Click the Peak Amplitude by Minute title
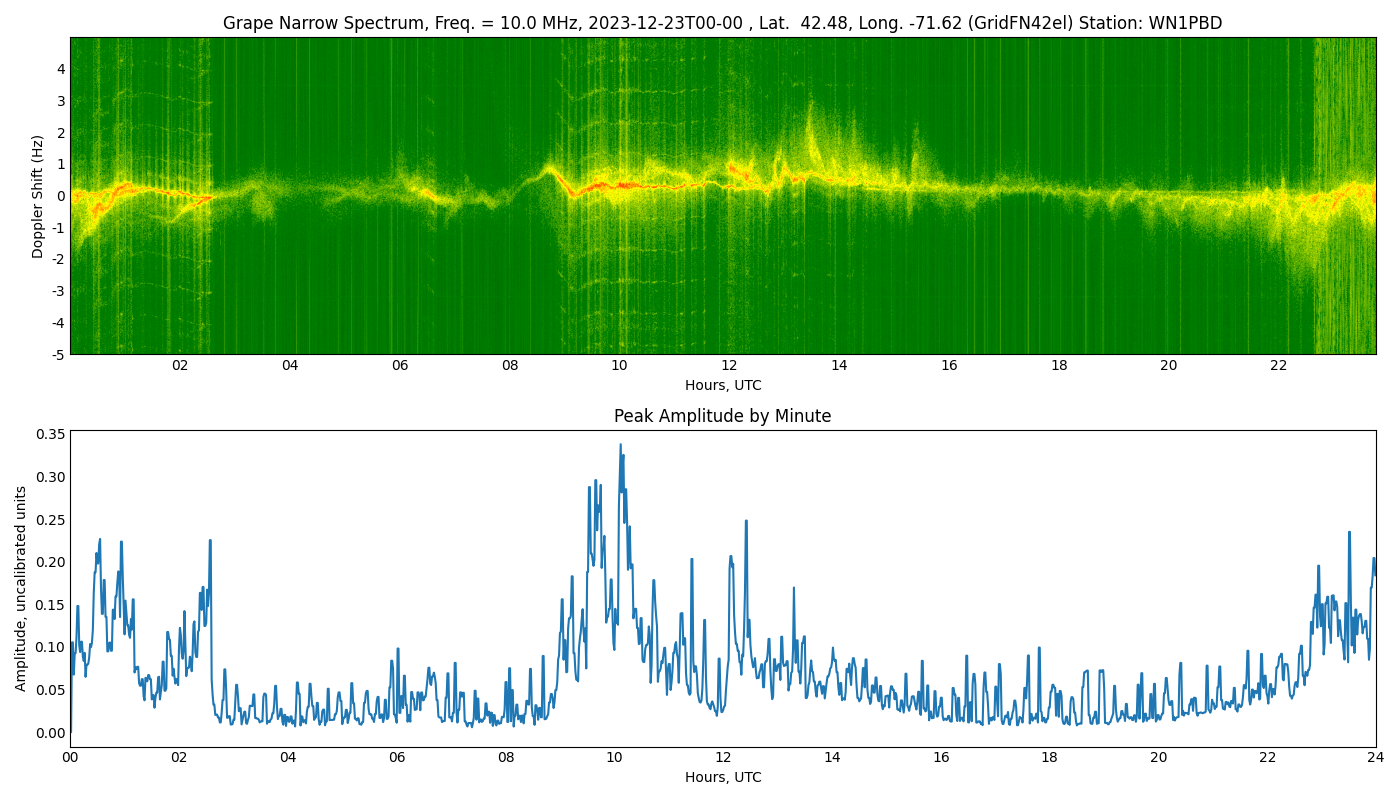1400x800 pixels. click(x=725, y=416)
